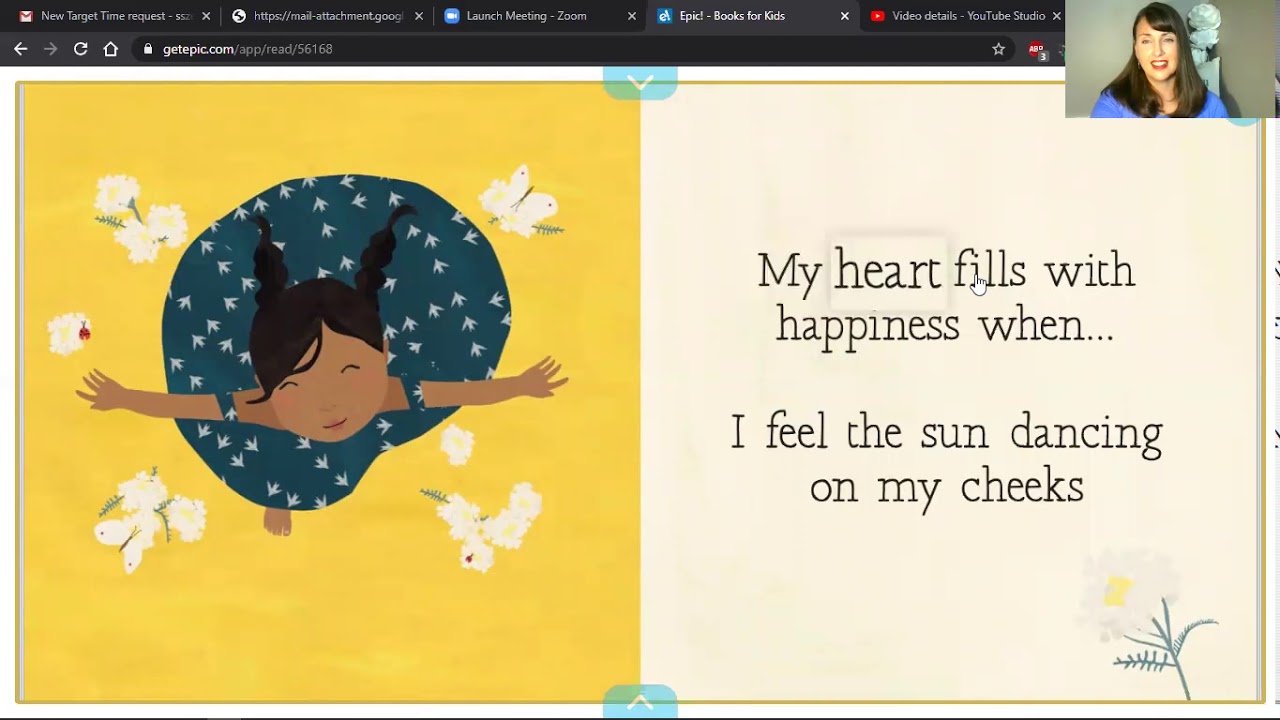Click the word "happiness" in the text
Image resolution: width=1280 pixels, height=720 pixels.
868,327
